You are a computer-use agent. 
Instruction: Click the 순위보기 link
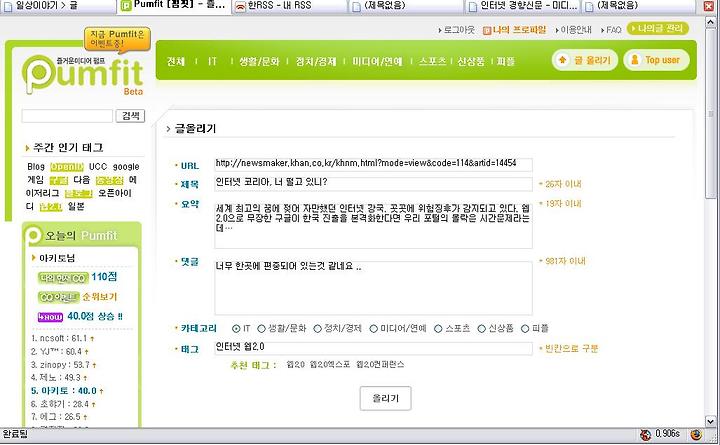pyautogui.click(x=100, y=297)
